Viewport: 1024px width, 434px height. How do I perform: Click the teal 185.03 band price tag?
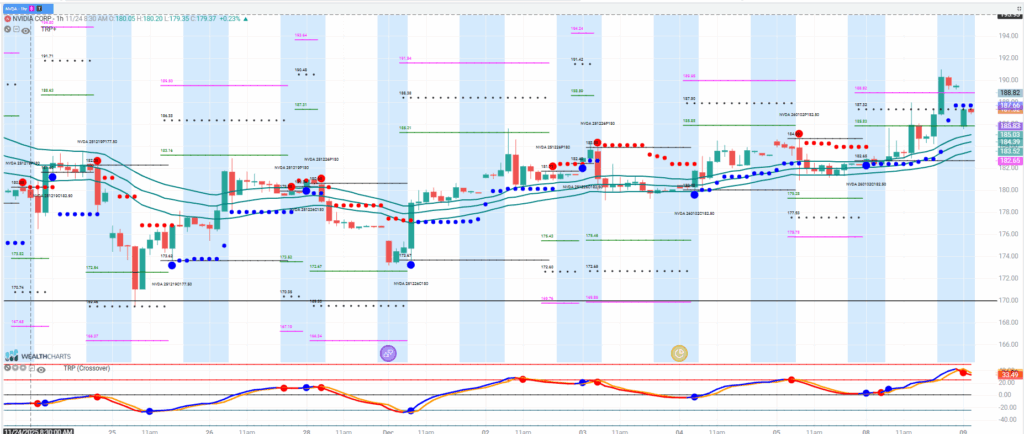click(x=1010, y=134)
